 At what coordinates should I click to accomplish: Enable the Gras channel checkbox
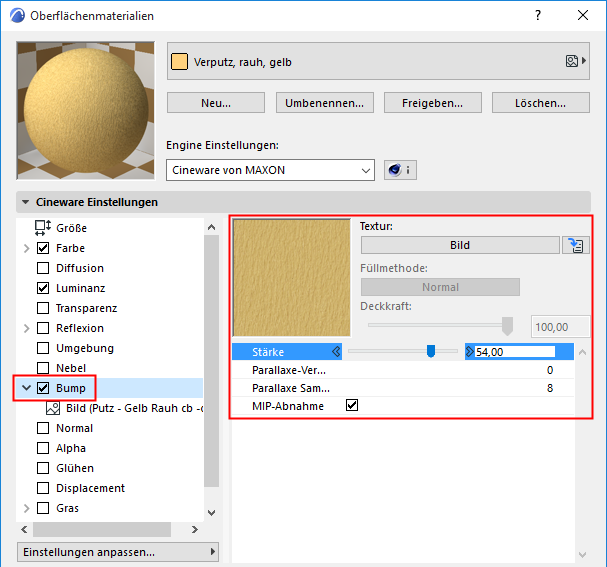(x=43, y=508)
